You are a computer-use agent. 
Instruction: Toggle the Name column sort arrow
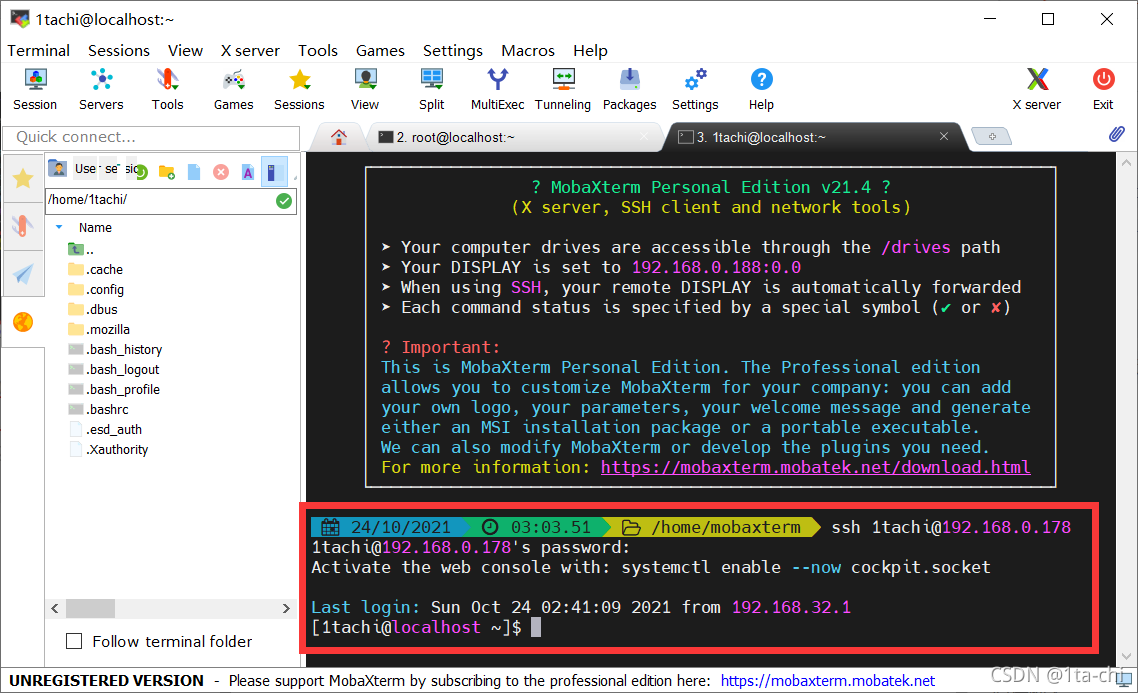60,227
